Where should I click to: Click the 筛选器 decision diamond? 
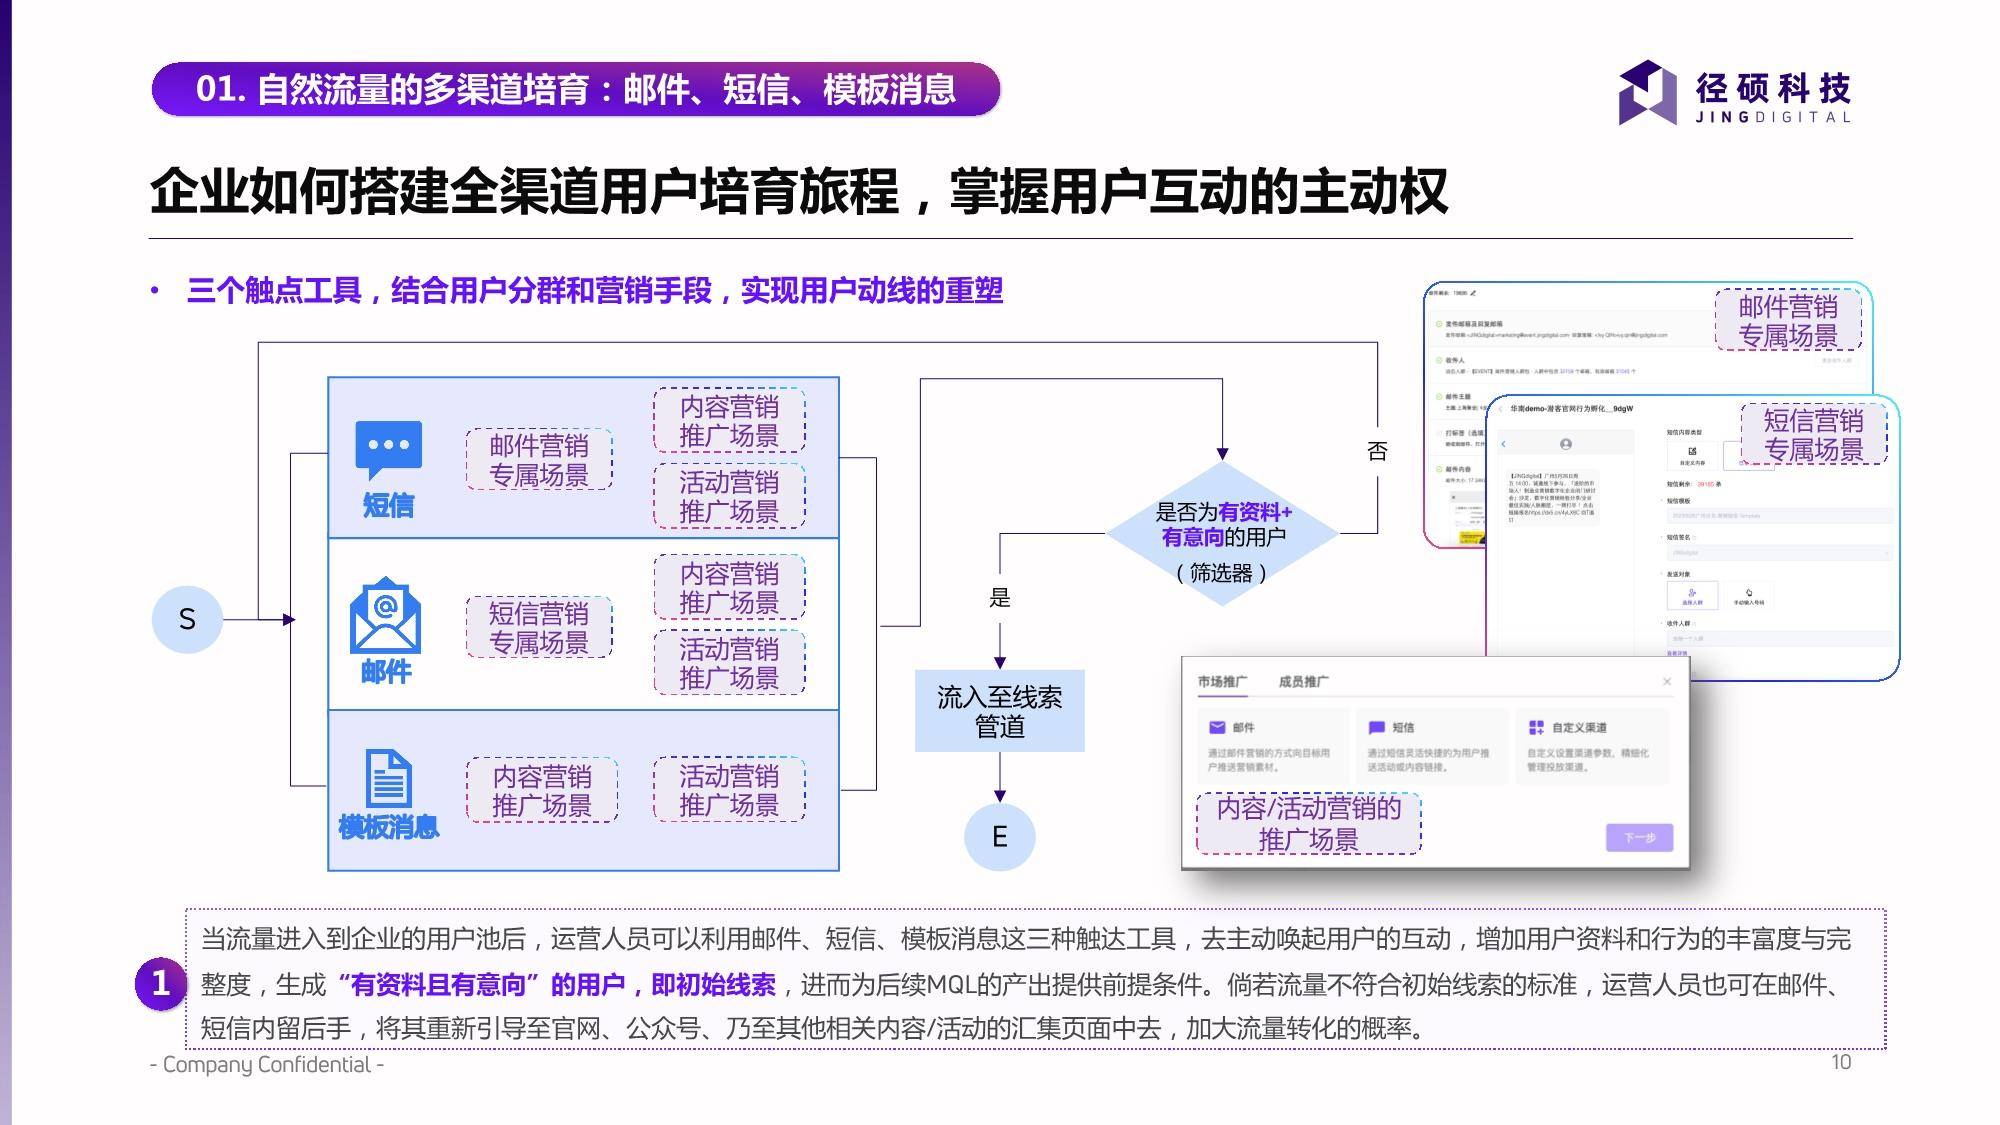coord(1222,534)
